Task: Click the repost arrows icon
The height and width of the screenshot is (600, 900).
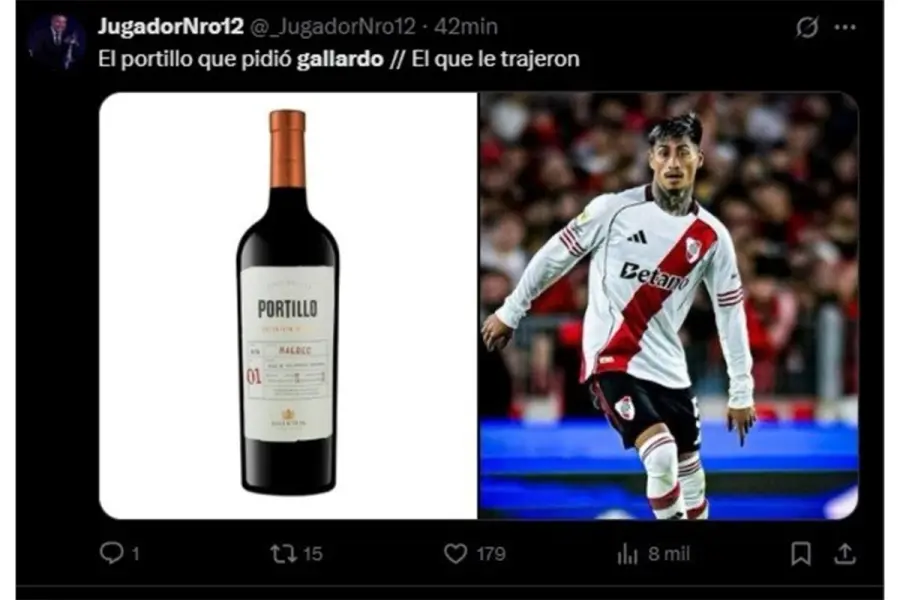Action: 284,553
